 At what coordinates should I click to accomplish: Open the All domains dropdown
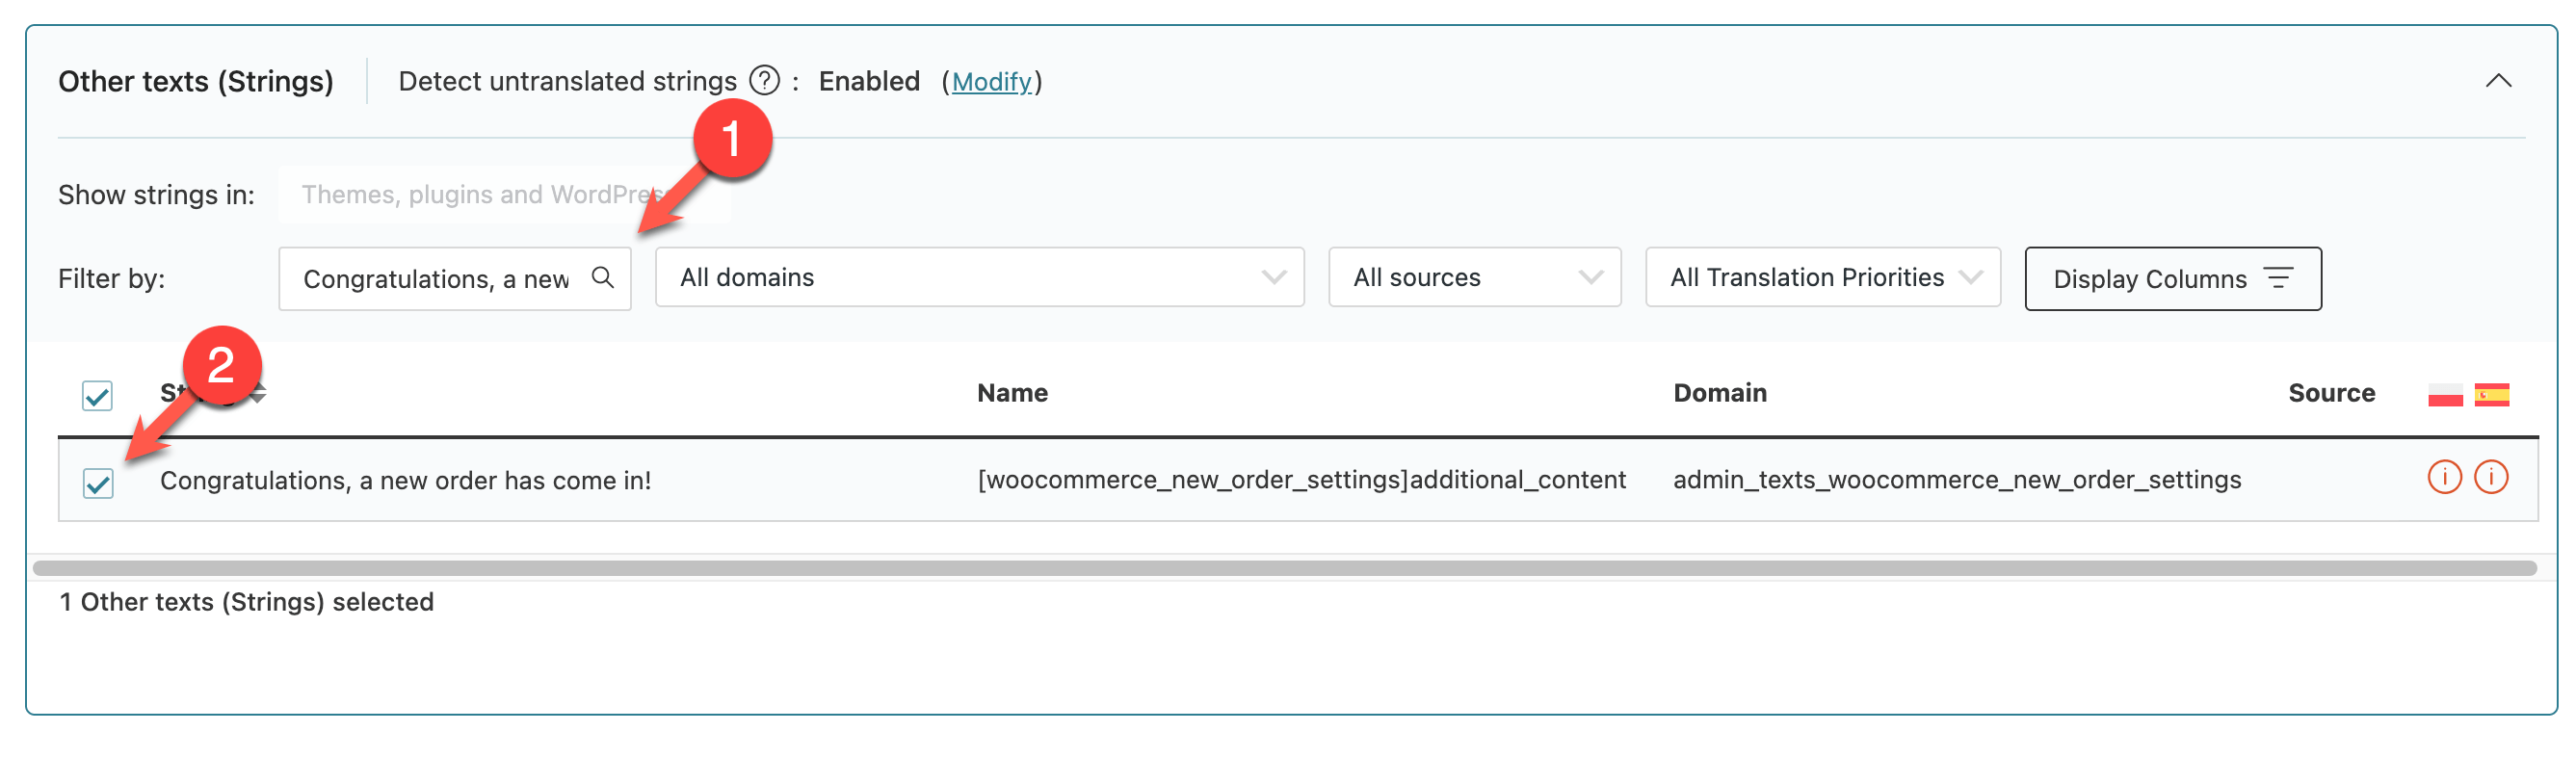(978, 277)
